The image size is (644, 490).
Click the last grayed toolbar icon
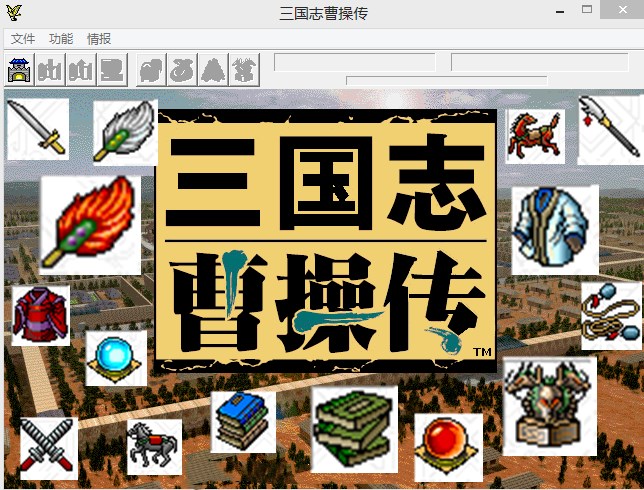tap(244, 70)
